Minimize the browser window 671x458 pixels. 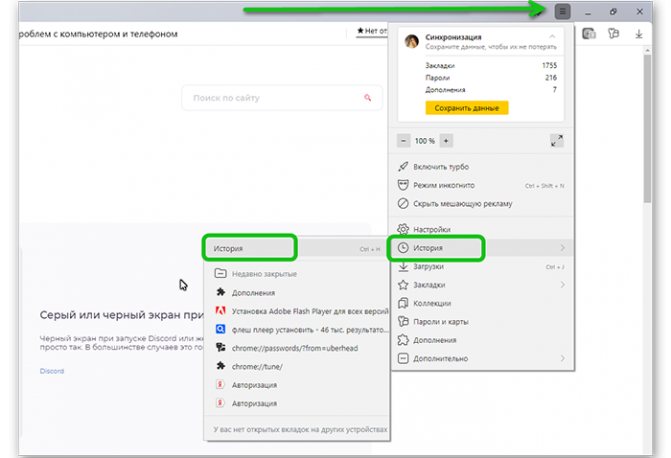[x=588, y=13]
